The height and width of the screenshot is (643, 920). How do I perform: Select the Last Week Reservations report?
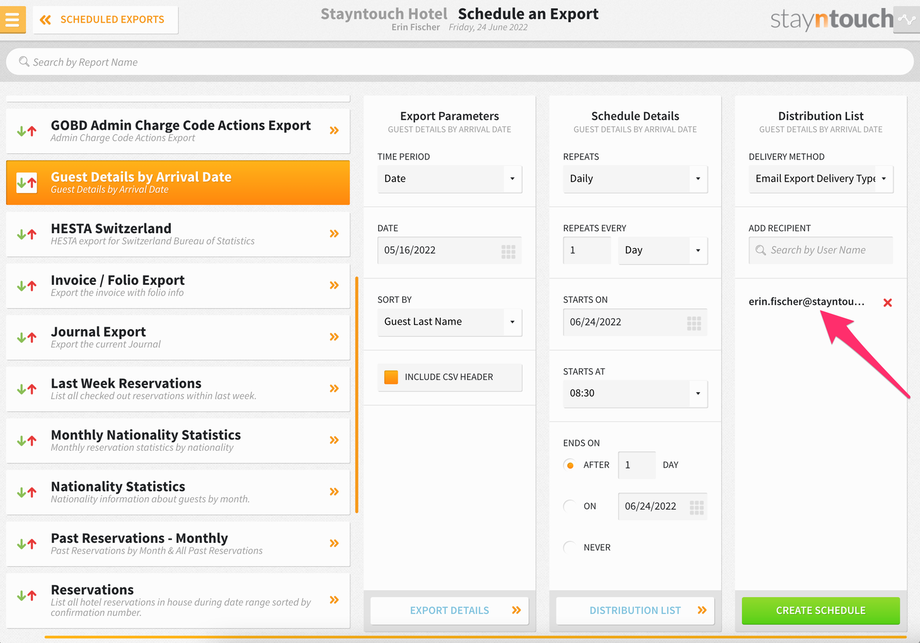178,389
